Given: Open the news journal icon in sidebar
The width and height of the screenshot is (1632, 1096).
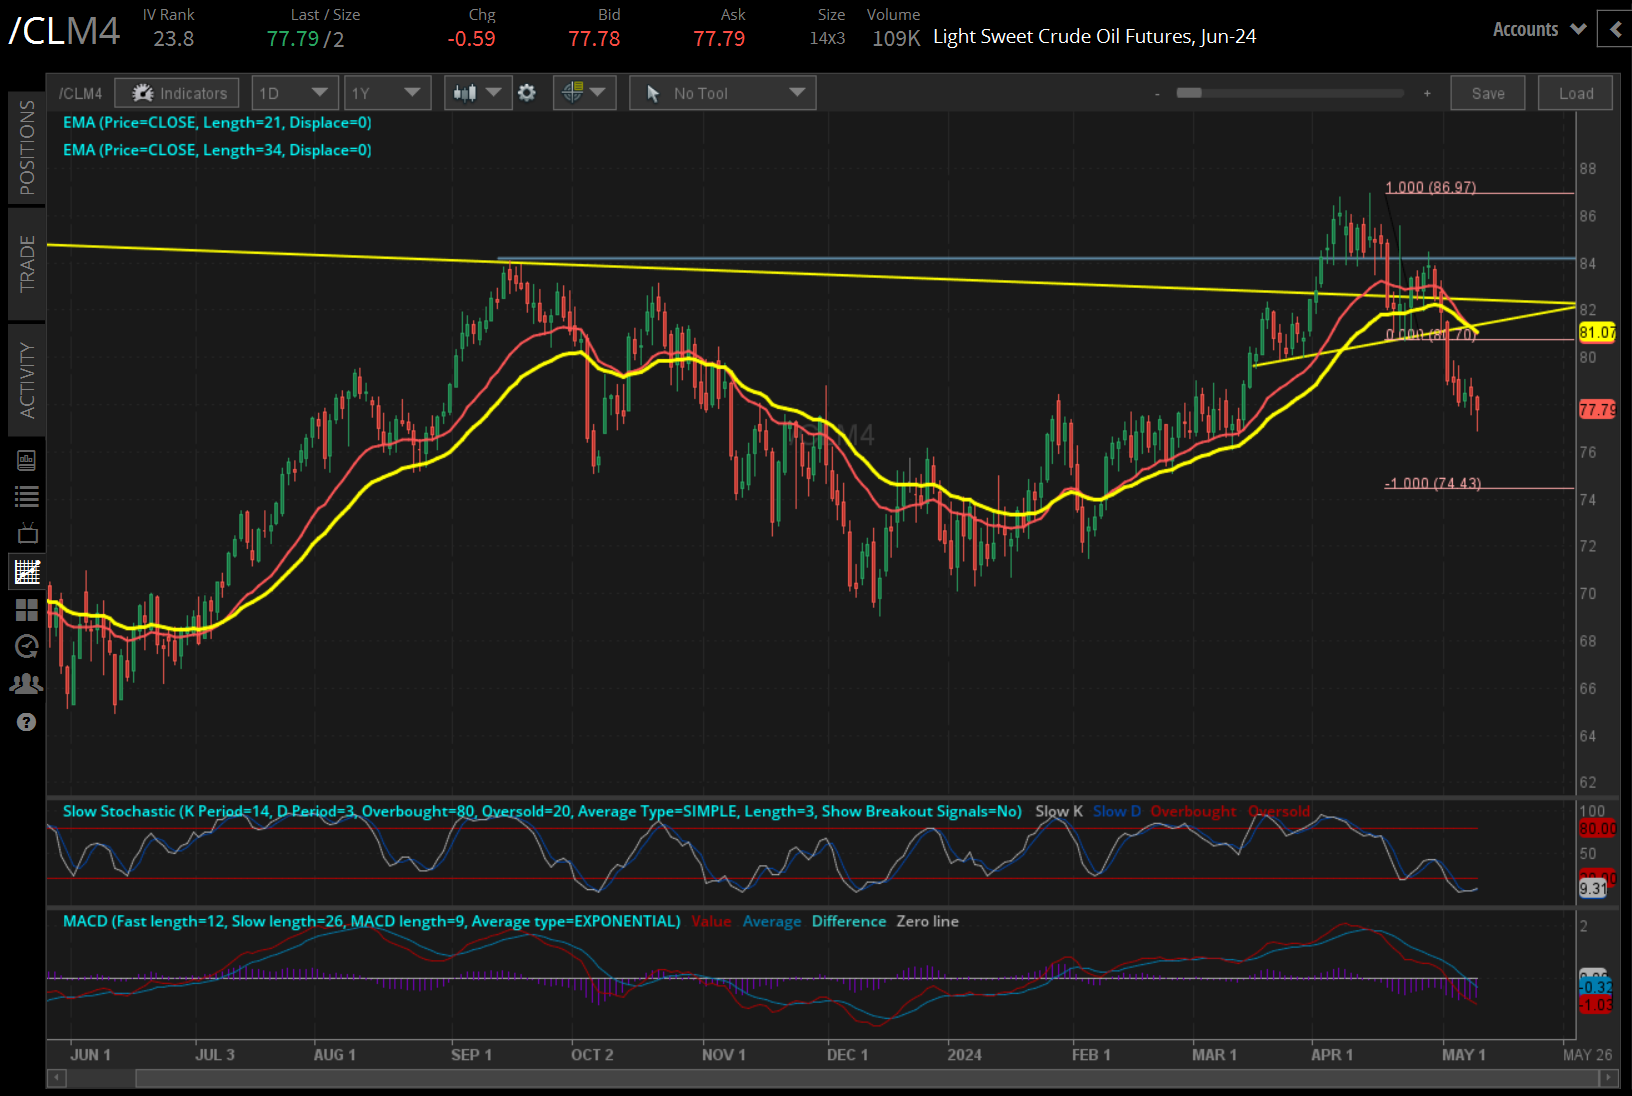Looking at the screenshot, I should (27, 459).
